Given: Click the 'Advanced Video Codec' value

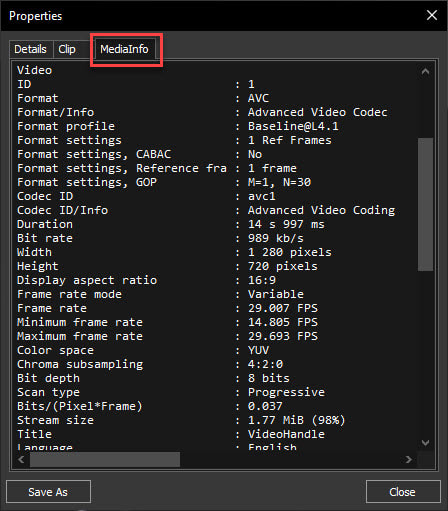Looking at the screenshot, I should tap(318, 112).
